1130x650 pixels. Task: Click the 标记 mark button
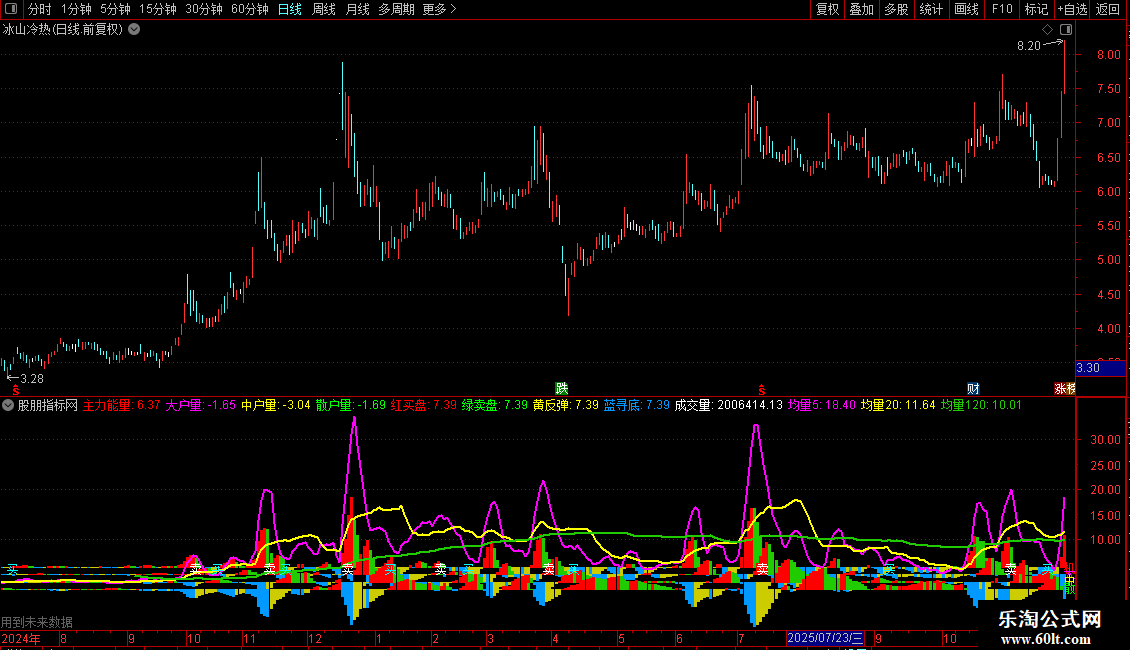pyautogui.click(x=1036, y=9)
